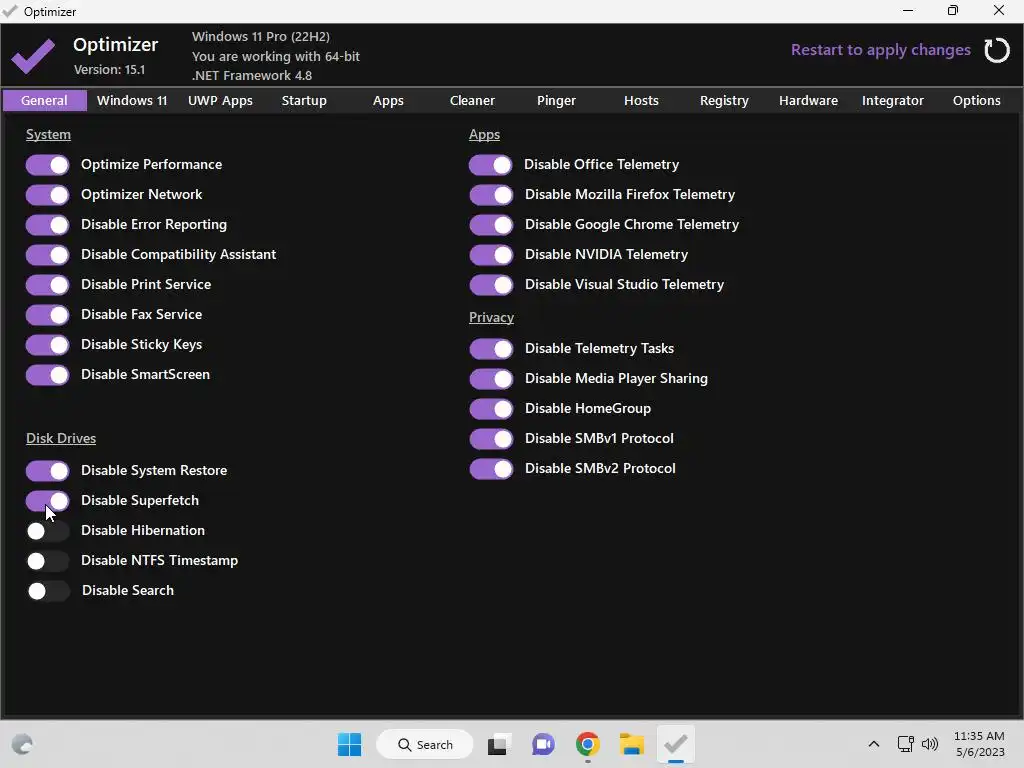Select the General tab
Image resolution: width=1024 pixels, height=768 pixels.
[x=44, y=101]
